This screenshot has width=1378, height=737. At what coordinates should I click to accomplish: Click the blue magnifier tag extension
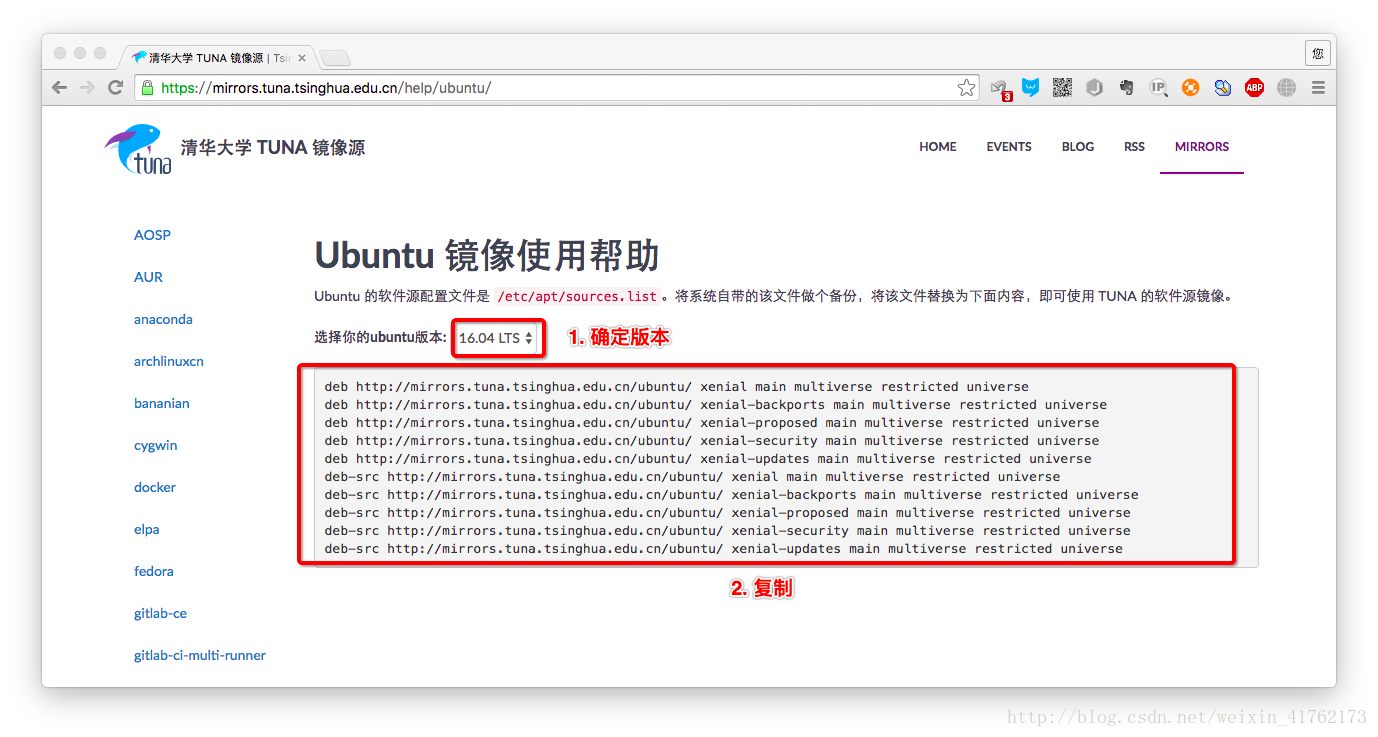tap(1222, 88)
